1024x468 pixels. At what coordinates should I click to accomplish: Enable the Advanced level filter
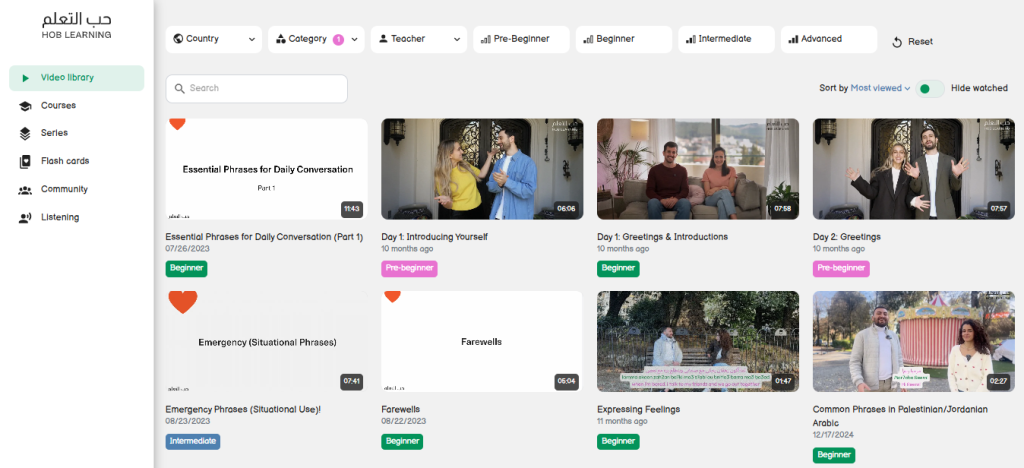pos(829,40)
